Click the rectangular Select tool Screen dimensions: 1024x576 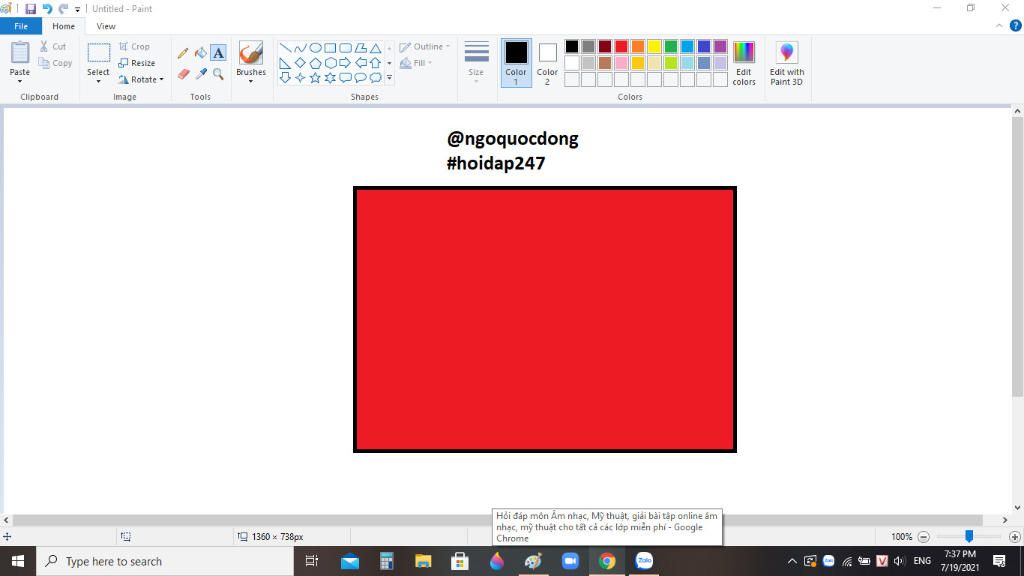(x=99, y=53)
